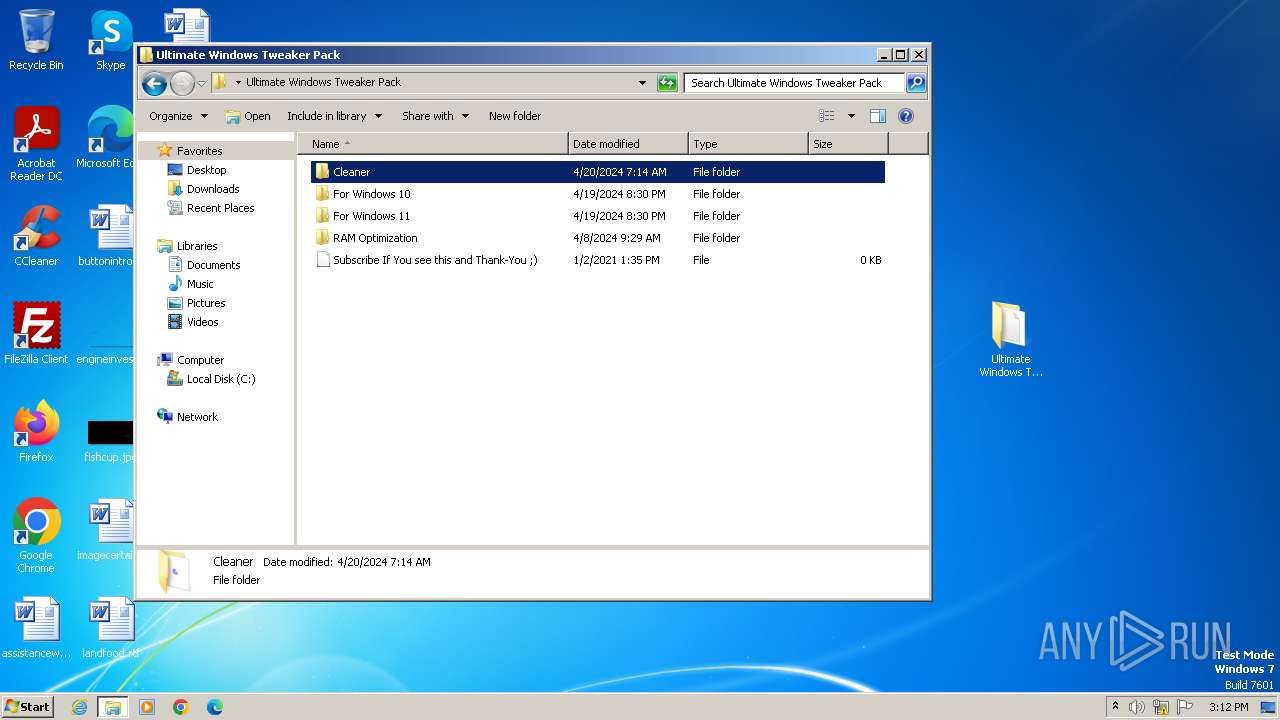Click the Open toolbar button
The width and height of the screenshot is (1280, 720).
(248, 116)
